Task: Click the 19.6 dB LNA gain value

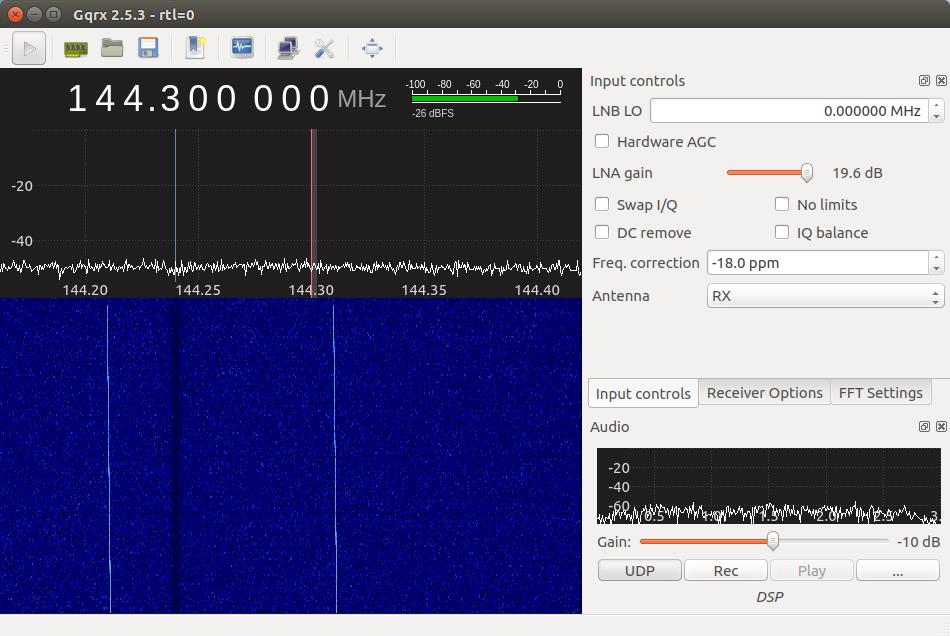Action: click(x=857, y=173)
